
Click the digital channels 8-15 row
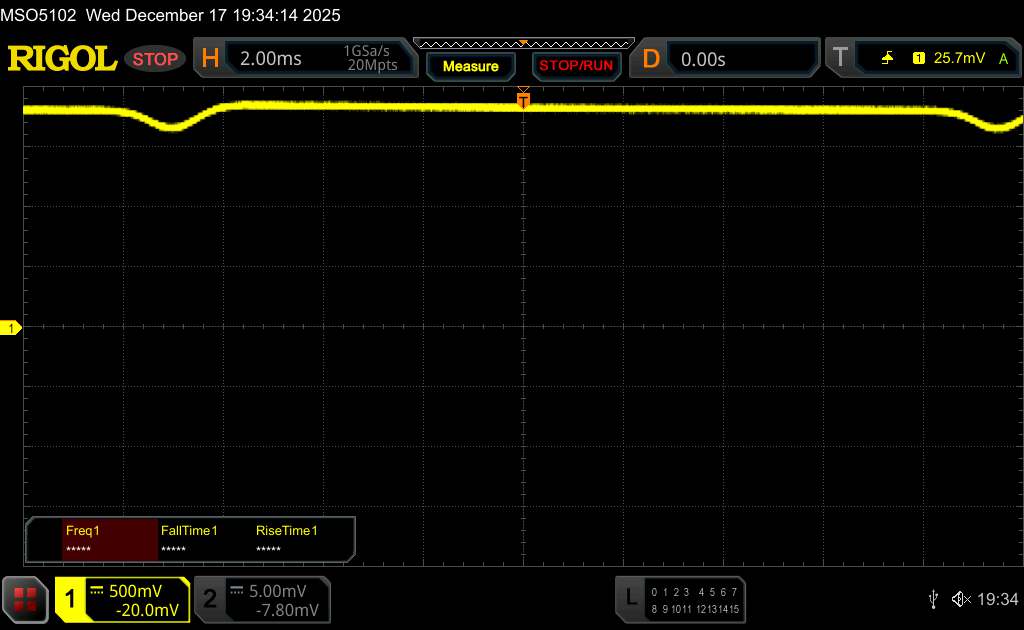(x=695, y=609)
